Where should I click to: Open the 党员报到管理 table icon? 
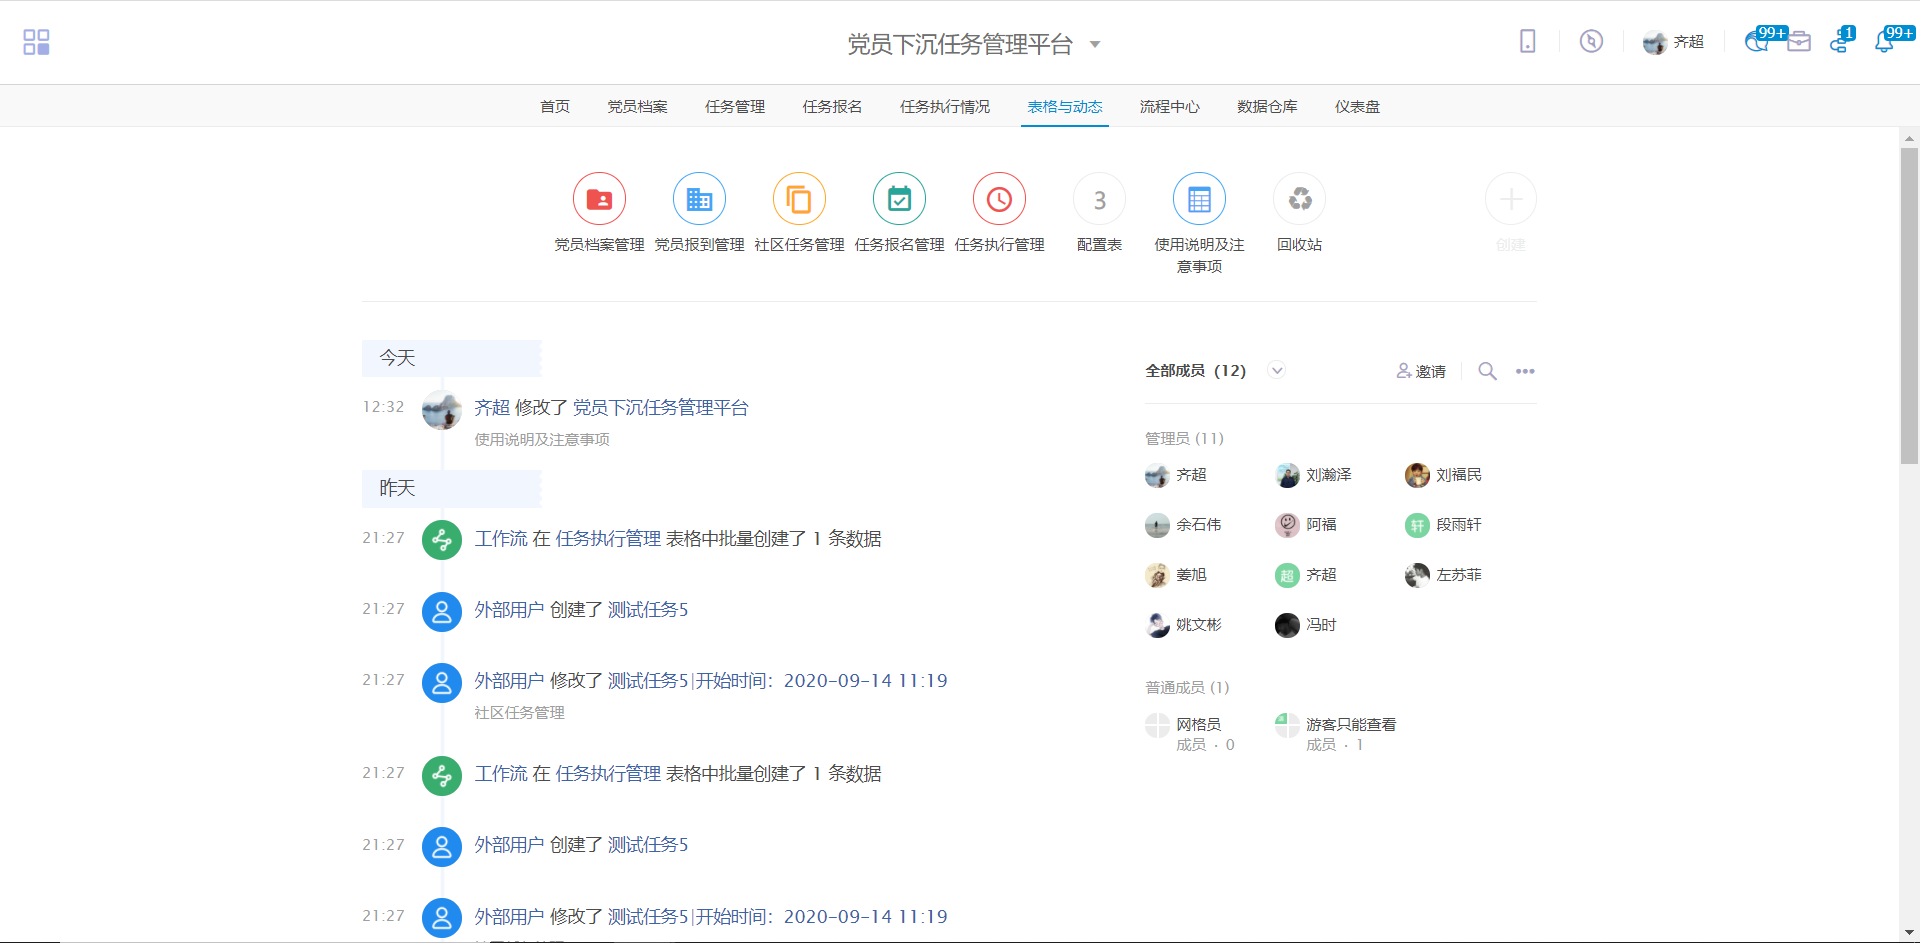(699, 200)
